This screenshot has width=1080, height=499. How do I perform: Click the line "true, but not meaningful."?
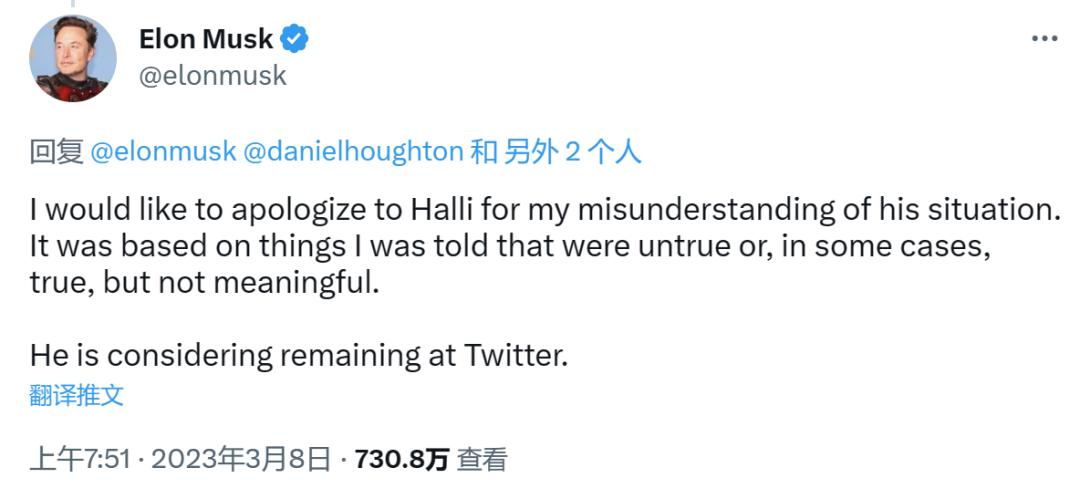[205, 282]
